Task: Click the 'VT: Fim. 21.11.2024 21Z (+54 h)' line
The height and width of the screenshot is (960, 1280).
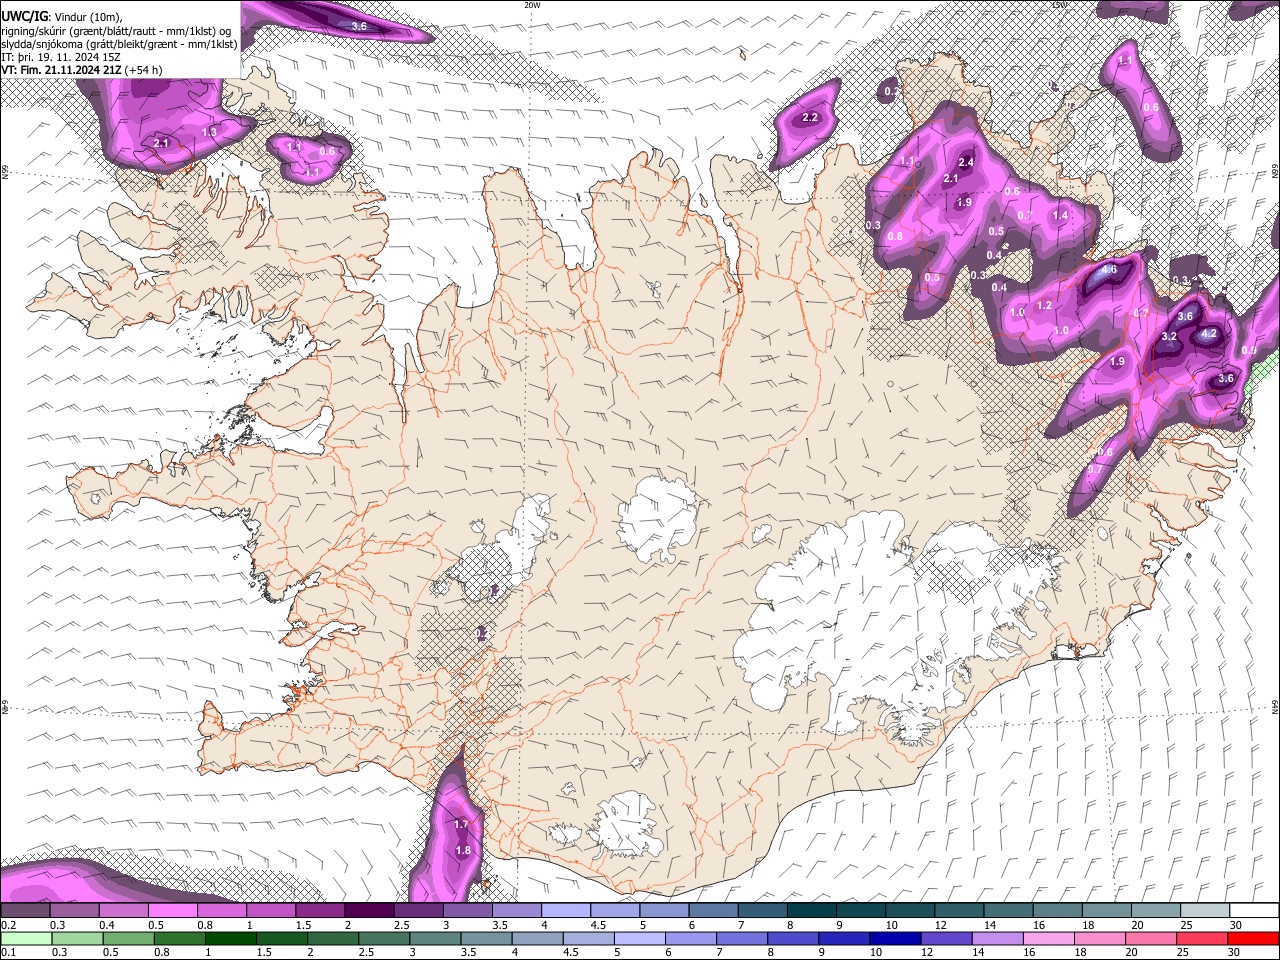Action: pyautogui.click(x=81, y=70)
